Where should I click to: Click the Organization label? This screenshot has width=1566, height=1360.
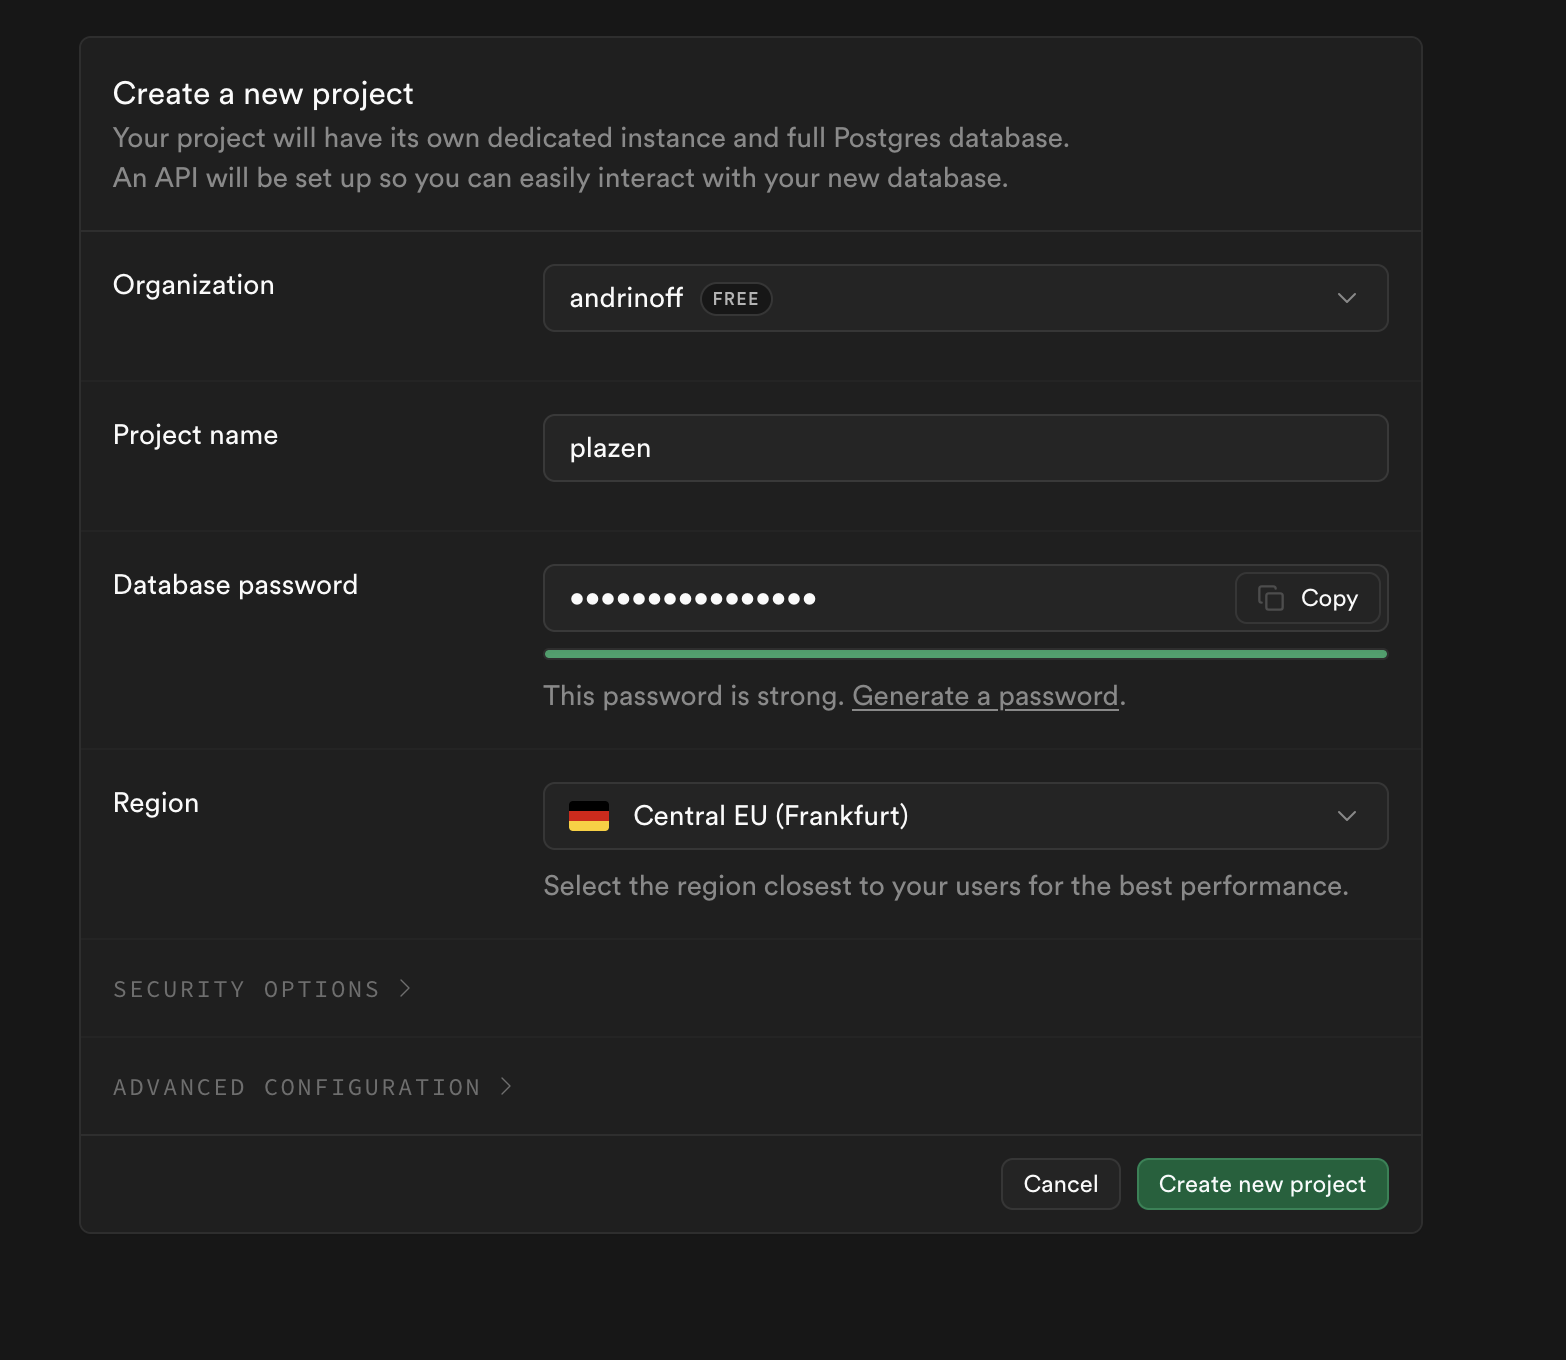(x=193, y=285)
